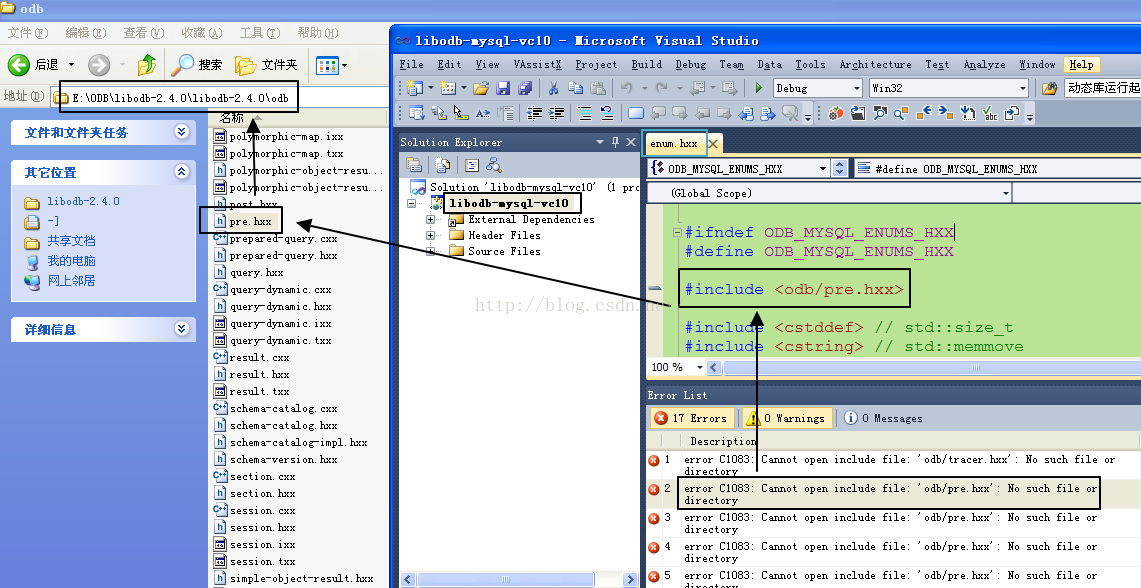Click Show All Files icon in Solution Explorer
1141x588 pixels.
442,165
